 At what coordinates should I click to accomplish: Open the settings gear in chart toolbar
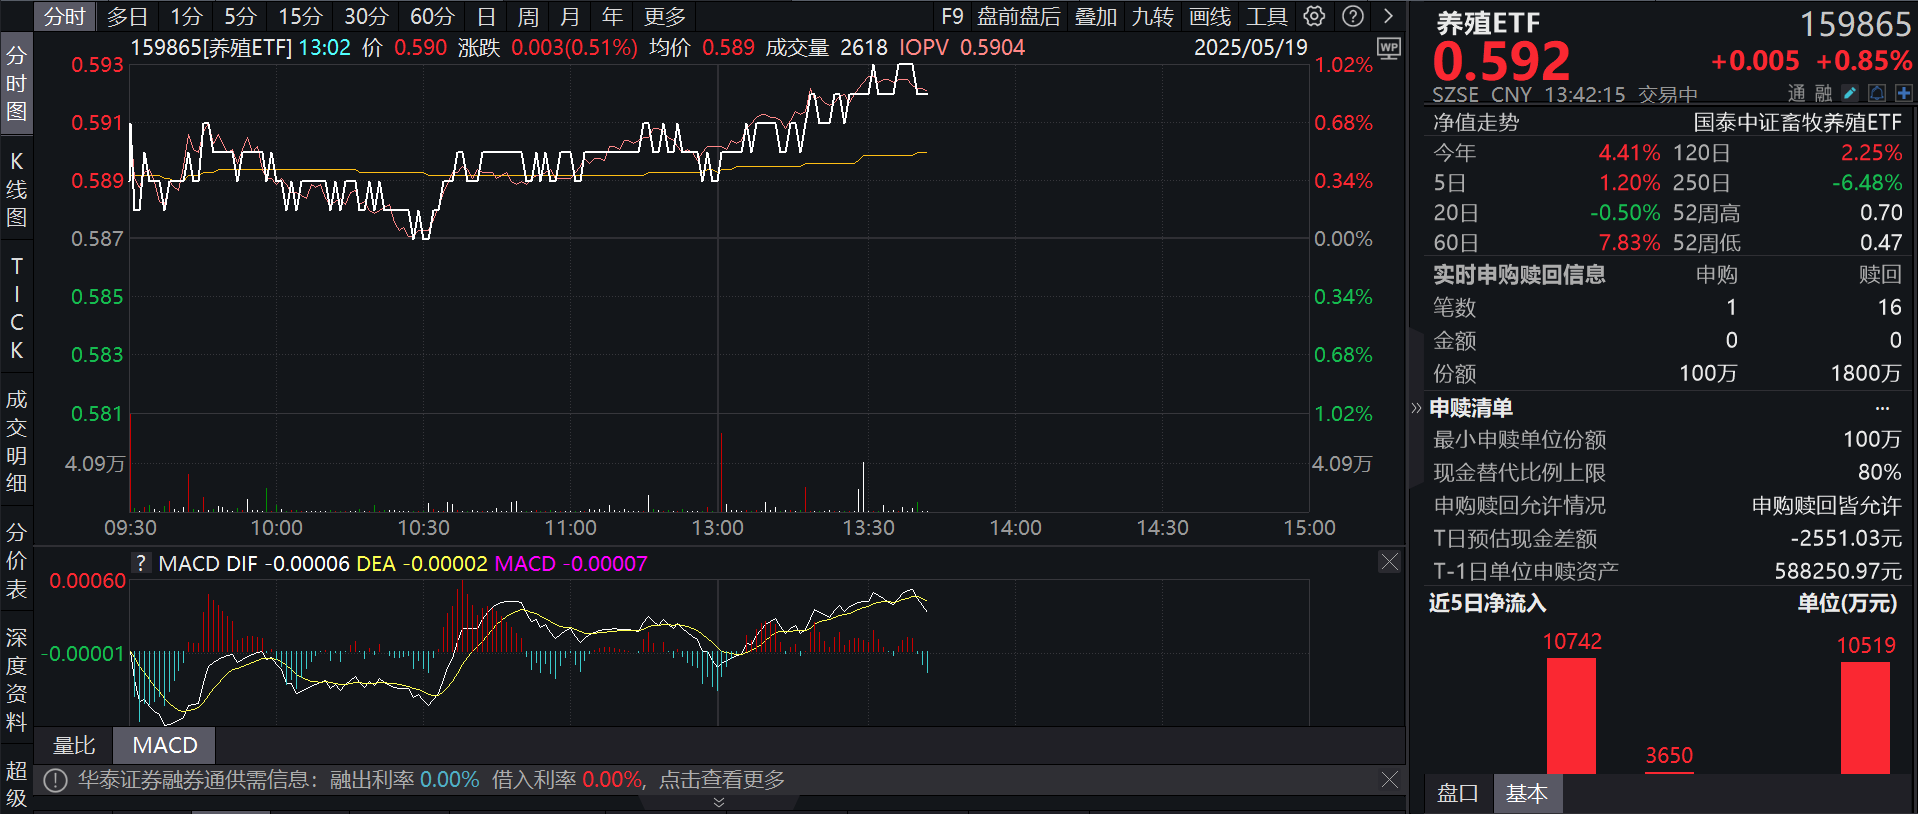[1314, 16]
